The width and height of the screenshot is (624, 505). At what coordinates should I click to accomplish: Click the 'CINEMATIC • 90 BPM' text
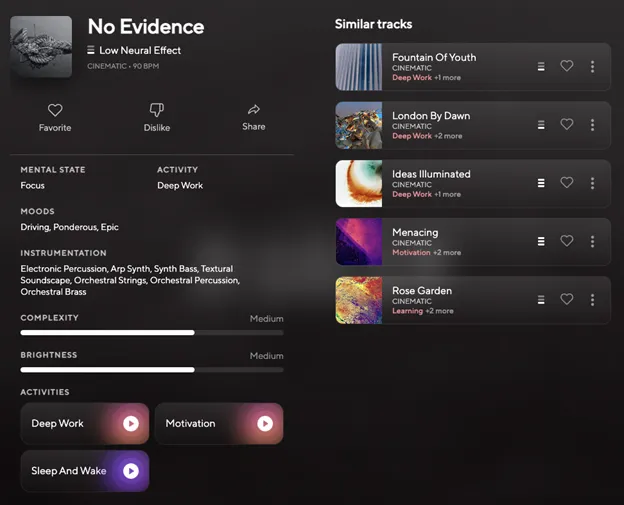(x=123, y=66)
